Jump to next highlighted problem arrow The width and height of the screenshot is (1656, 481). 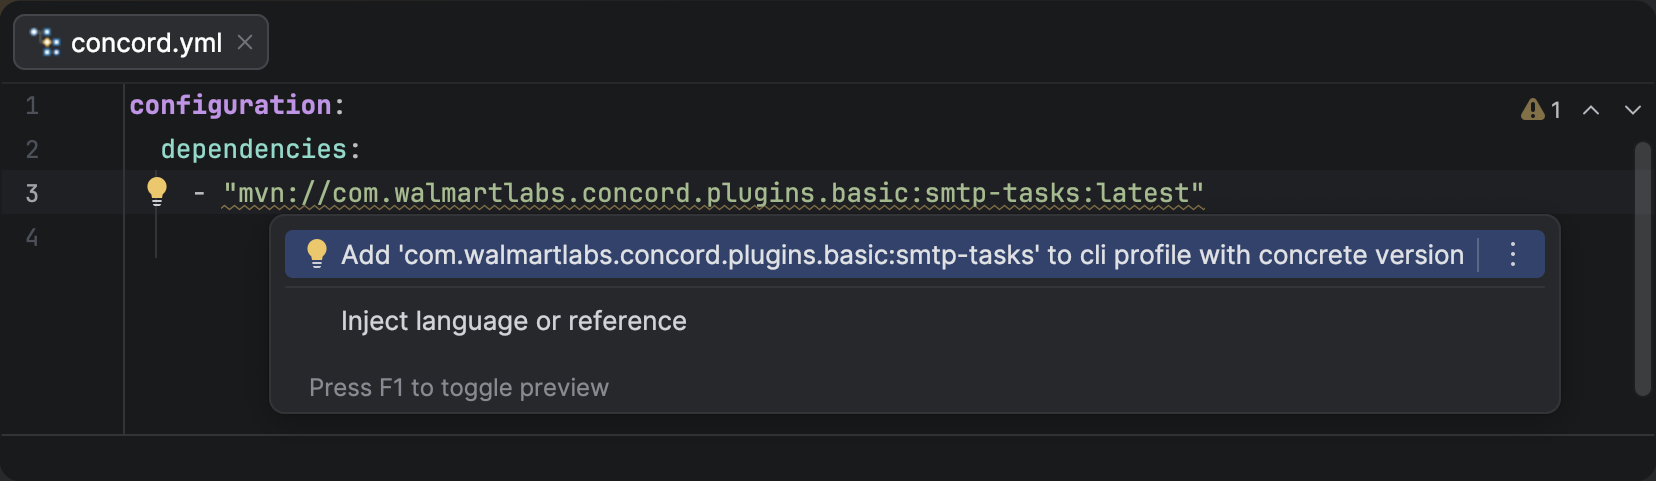1633,110
